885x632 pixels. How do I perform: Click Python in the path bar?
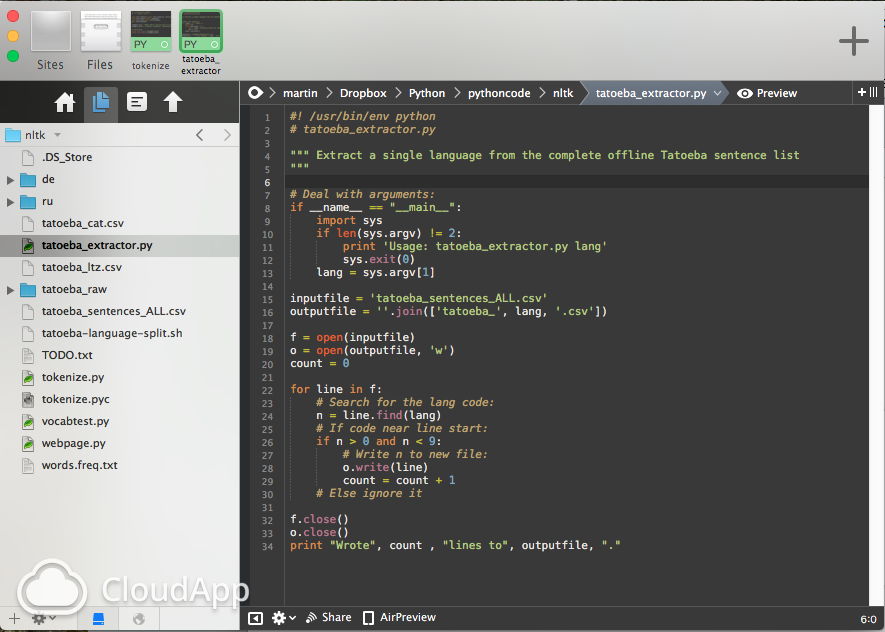point(427,93)
